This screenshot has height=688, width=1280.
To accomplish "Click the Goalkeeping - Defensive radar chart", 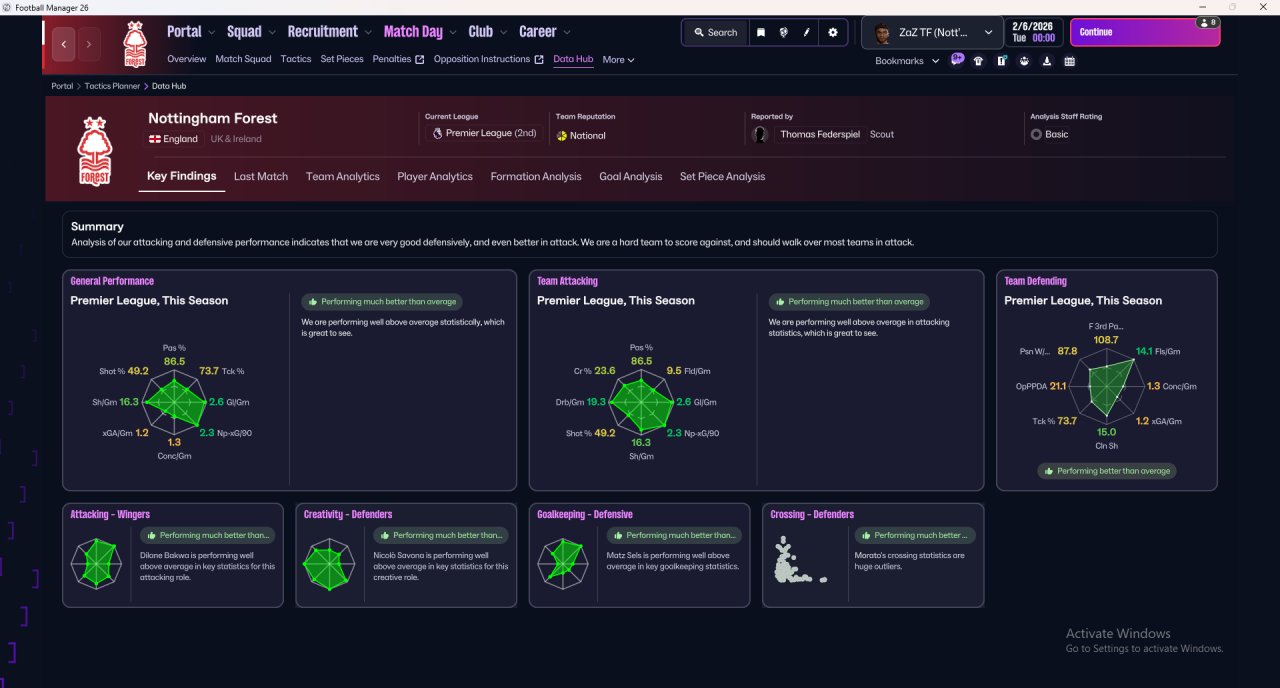I will [562, 563].
